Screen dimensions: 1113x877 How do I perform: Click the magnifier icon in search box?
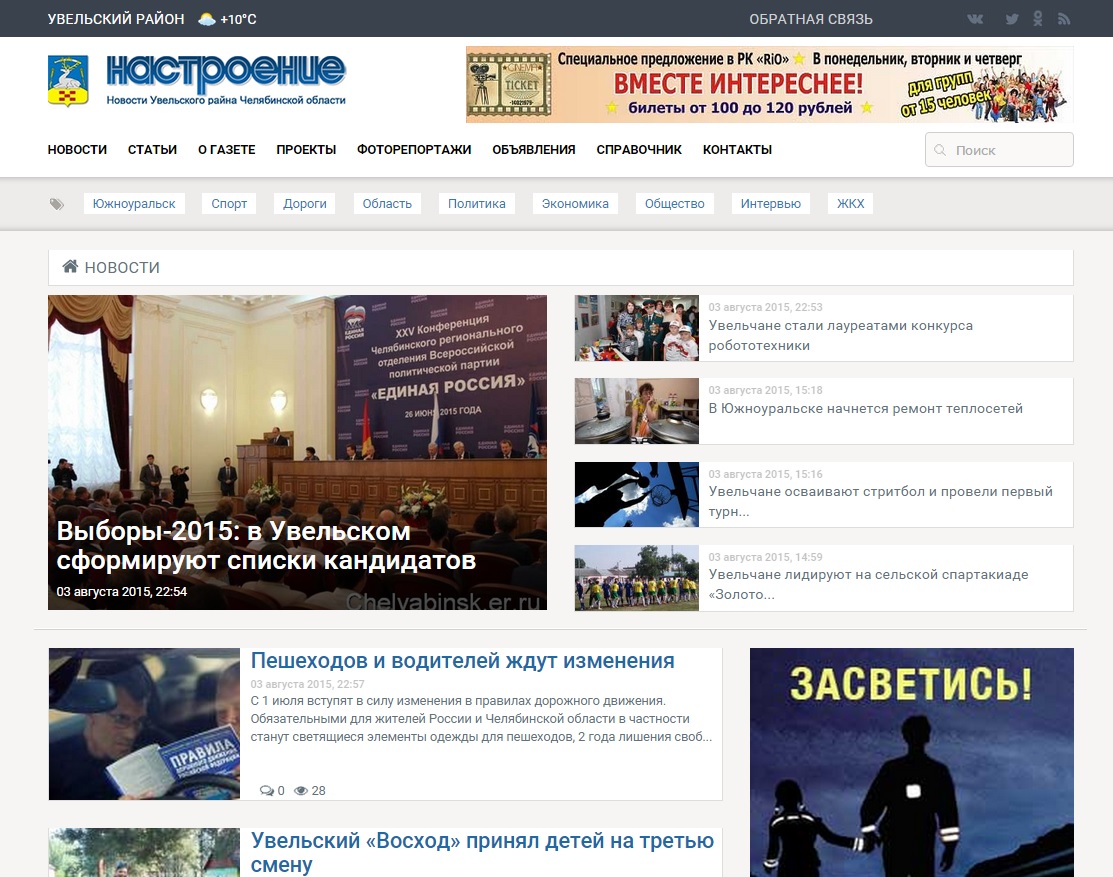[x=941, y=150]
